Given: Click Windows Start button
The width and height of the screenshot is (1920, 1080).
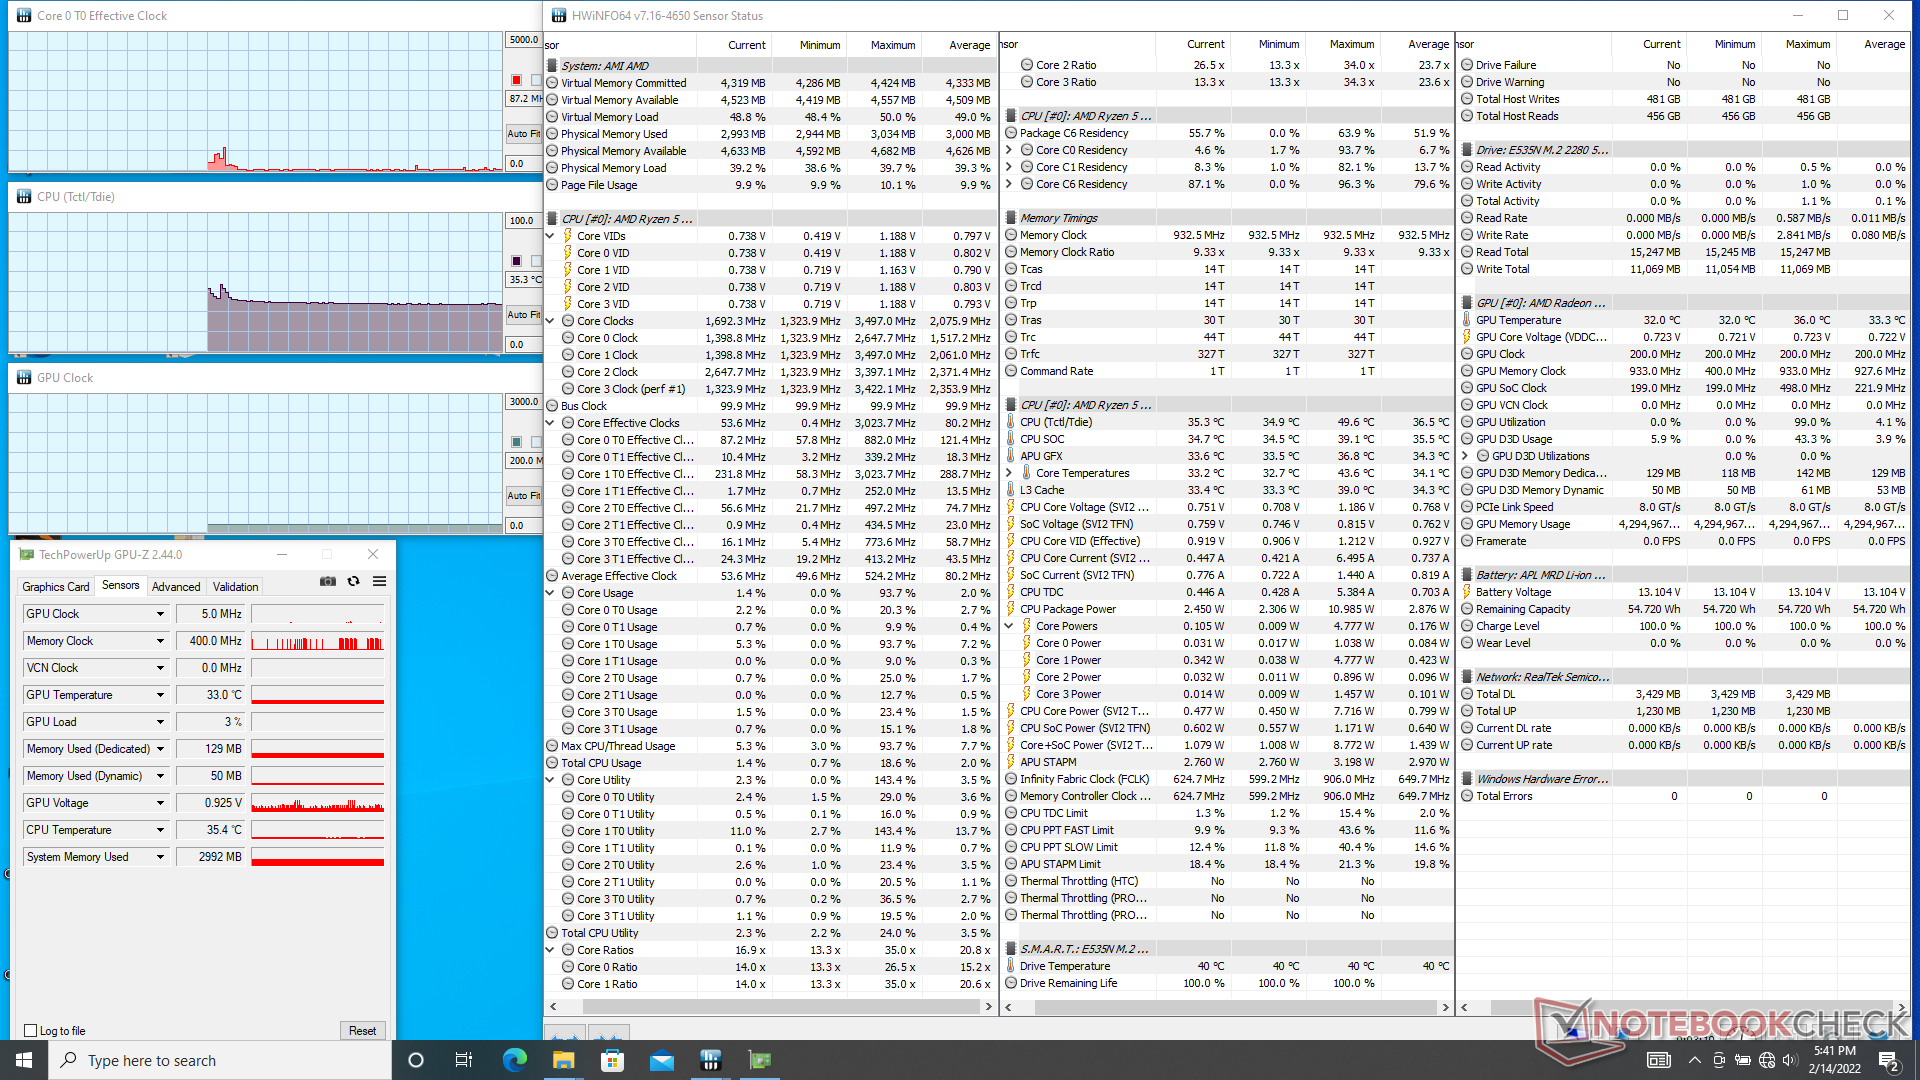Looking at the screenshot, I should point(24,1060).
